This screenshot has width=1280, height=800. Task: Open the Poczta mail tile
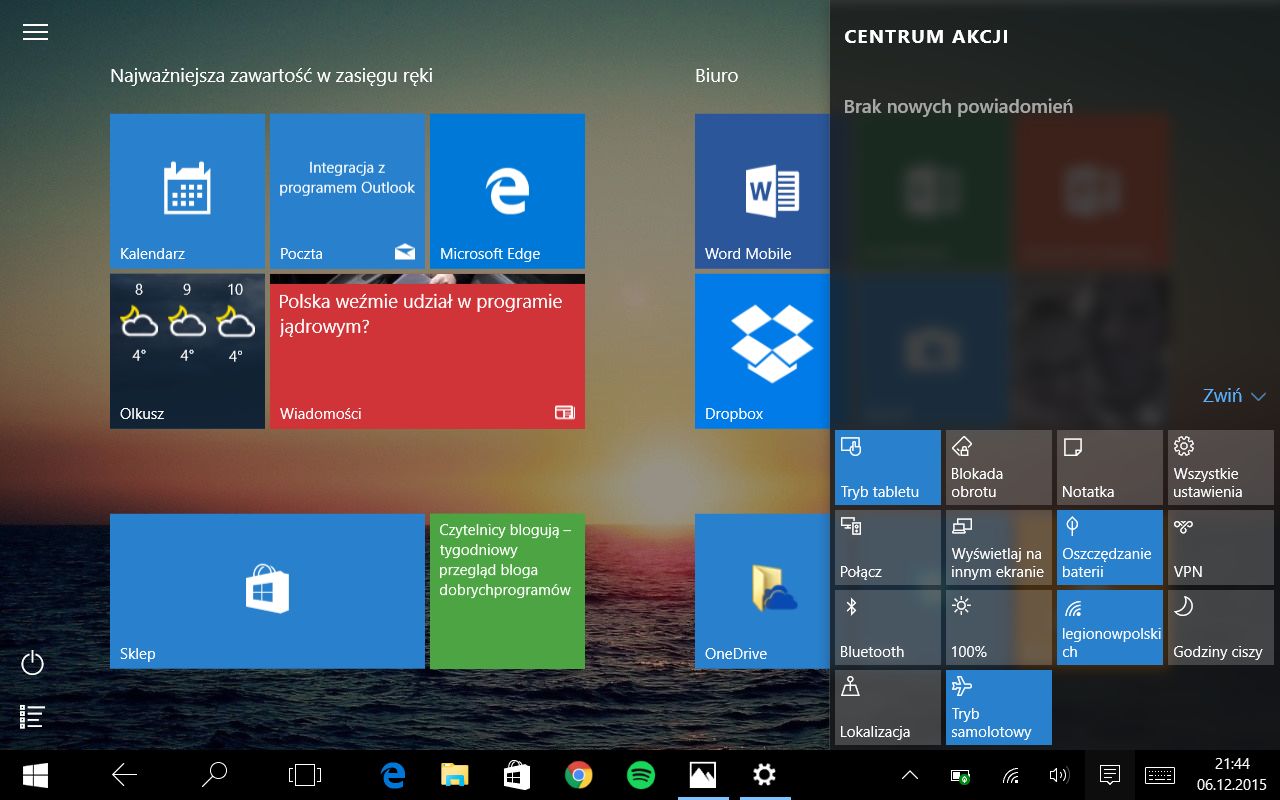coord(347,191)
